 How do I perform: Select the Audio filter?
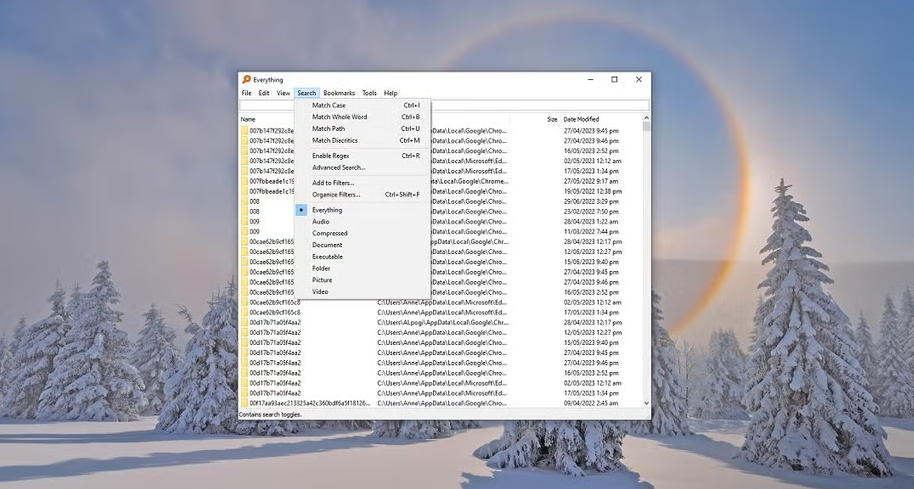click(363, 221)
